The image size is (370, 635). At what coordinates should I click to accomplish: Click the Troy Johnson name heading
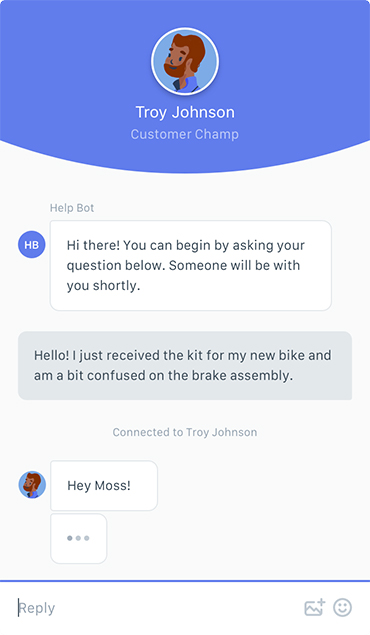(185, 112)
